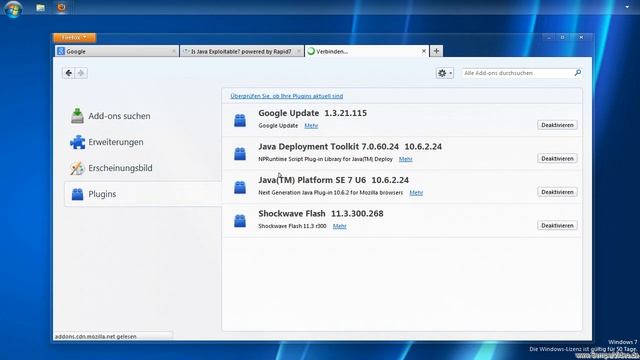
Task: Close the Google tab
Action: tap(174, 51)
